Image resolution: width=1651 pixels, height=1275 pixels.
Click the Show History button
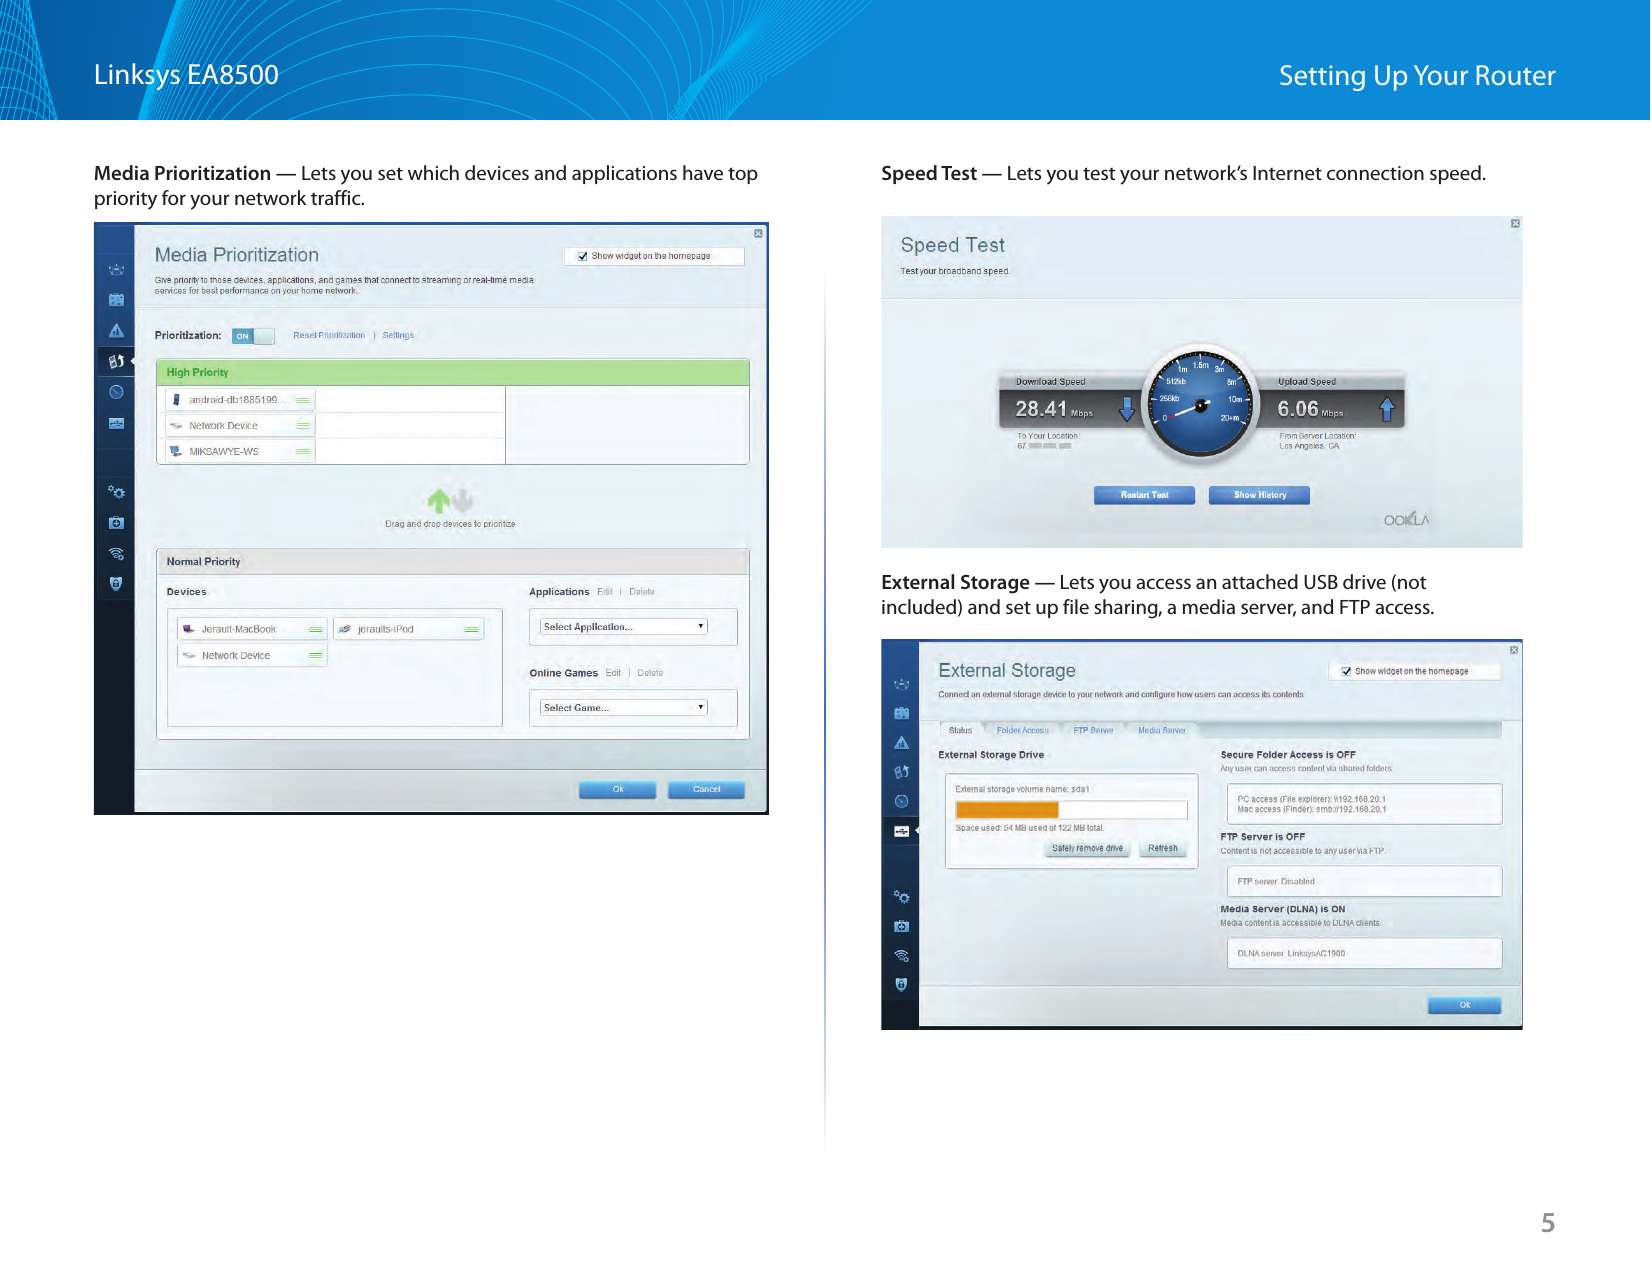click(x=1260, y=495)
